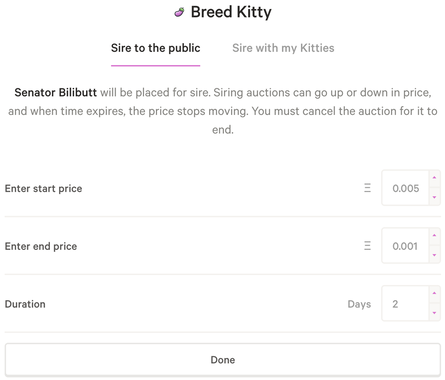Switch to Sire with my Kitties tab
Image resolution: width=445 pixels, height=380 pixels.
pyautogui.click(x=283, y=48)
